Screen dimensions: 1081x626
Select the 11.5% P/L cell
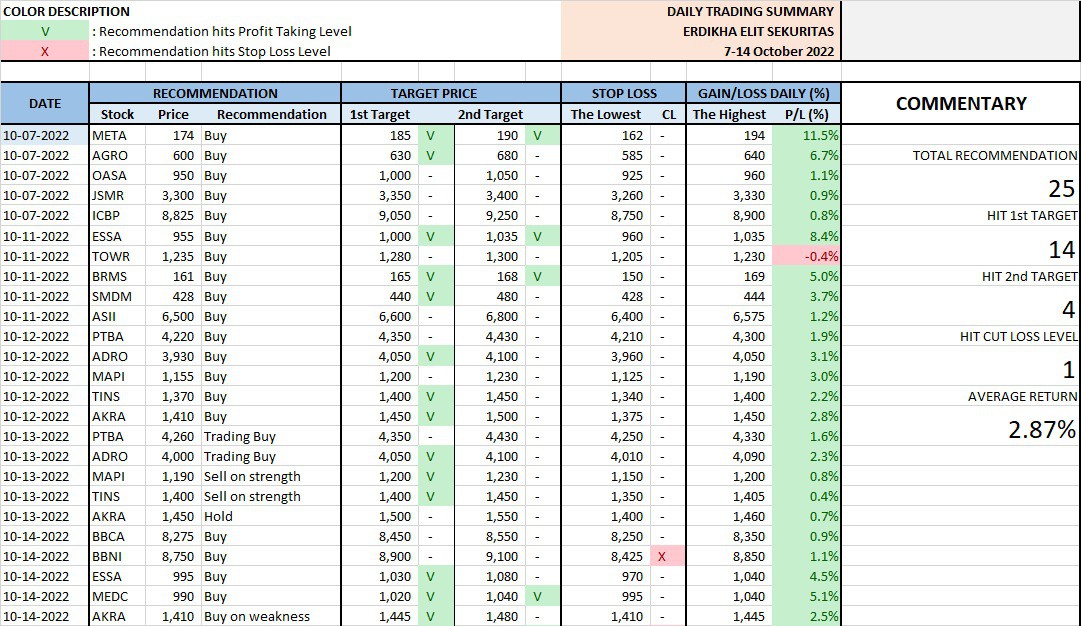click(x=815, y=135)
